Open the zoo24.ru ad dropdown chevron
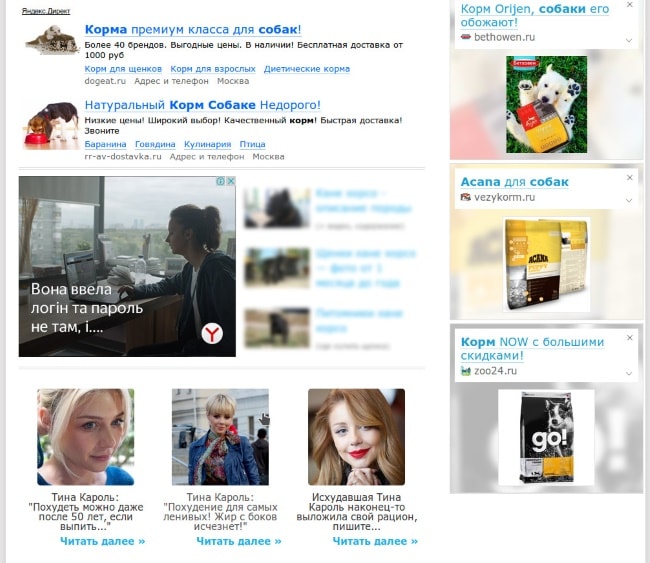Screen dimensions: 650x563 (x=629, y=373)
